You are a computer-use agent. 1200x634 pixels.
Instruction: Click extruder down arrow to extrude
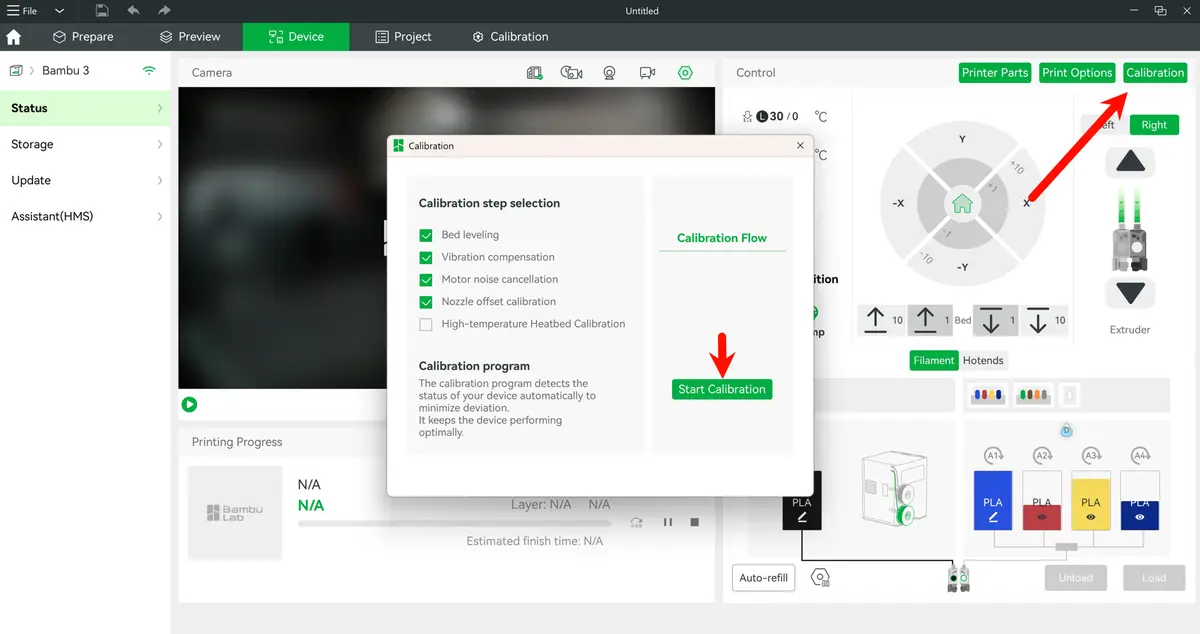pyautogui.click(x=1131, y=293)
